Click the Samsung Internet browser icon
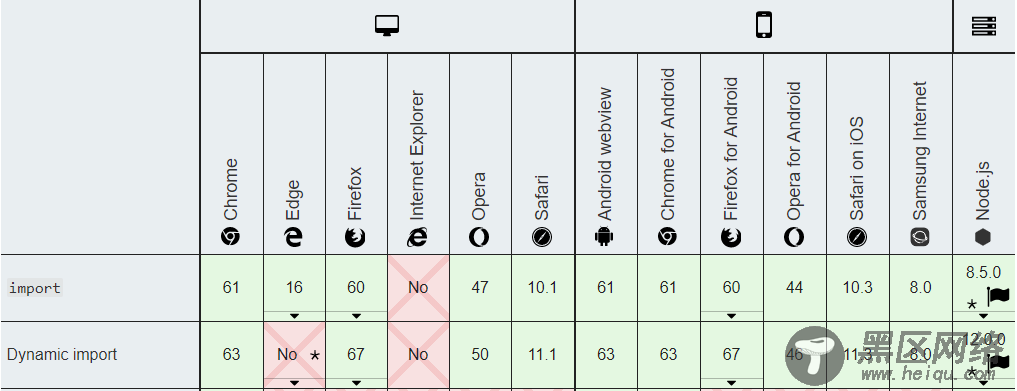 coord(920,237)
